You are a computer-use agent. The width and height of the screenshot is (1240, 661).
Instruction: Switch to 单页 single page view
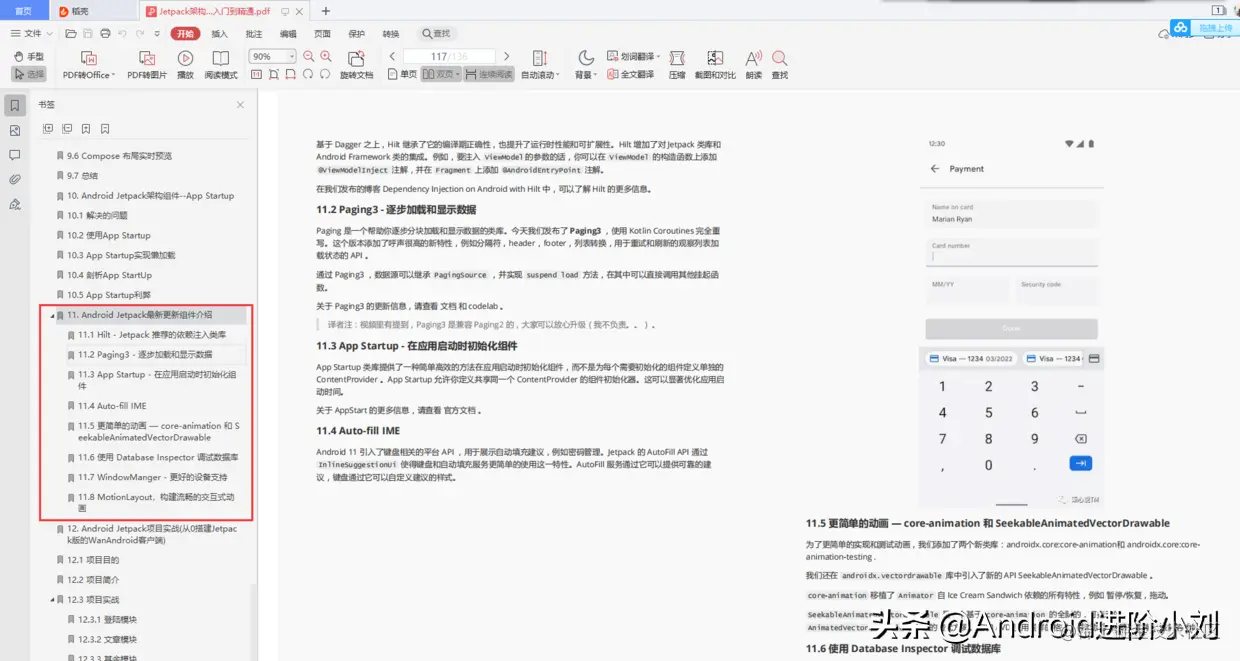403,74
